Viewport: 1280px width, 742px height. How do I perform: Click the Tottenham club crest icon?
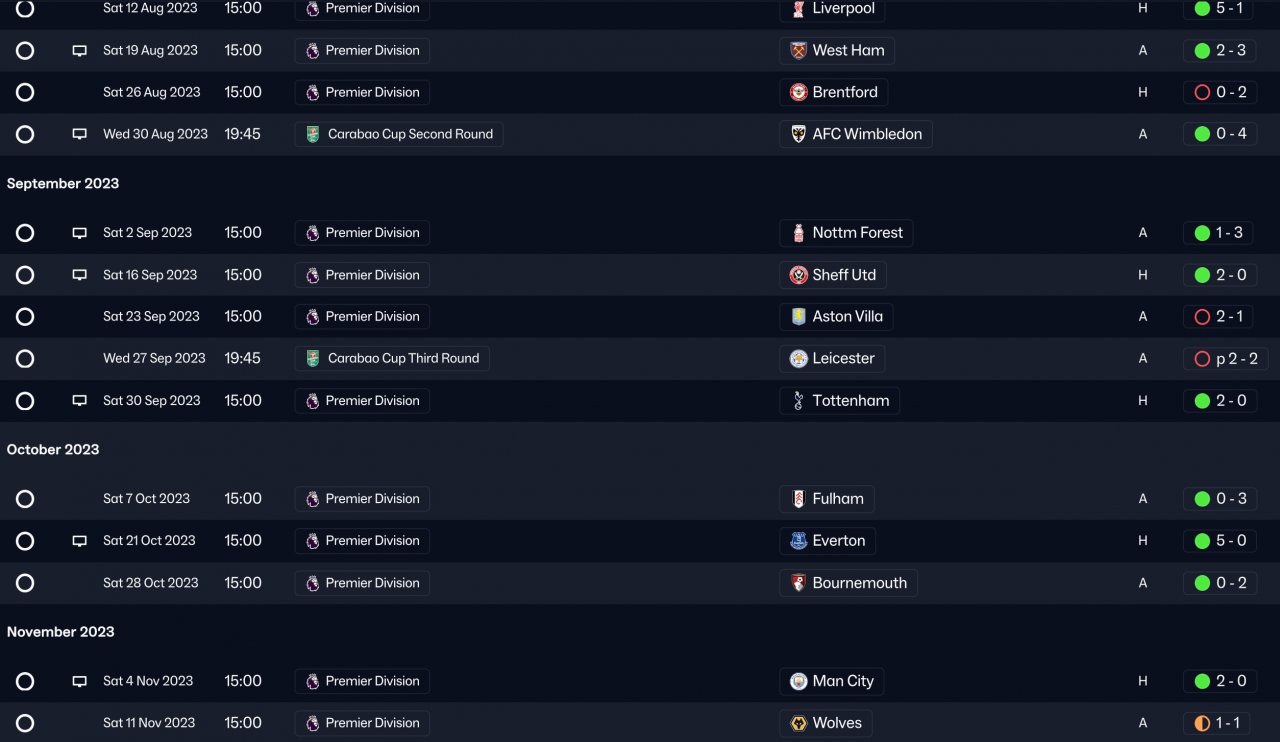pyautogui.click(x=798, y=401)
